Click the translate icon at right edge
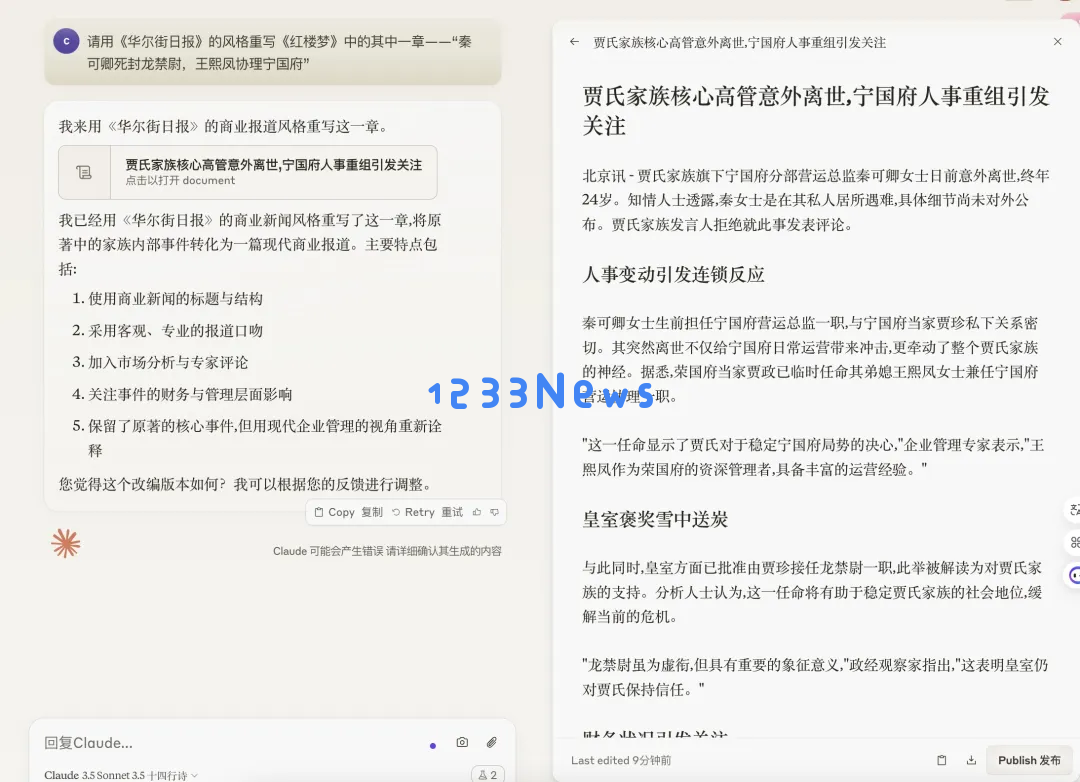 click(x=1073, y=510)
